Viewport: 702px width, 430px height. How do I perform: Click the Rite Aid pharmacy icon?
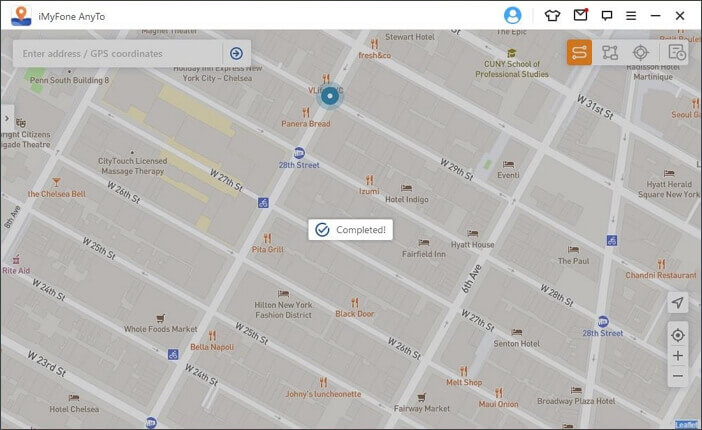coord(16,259)
